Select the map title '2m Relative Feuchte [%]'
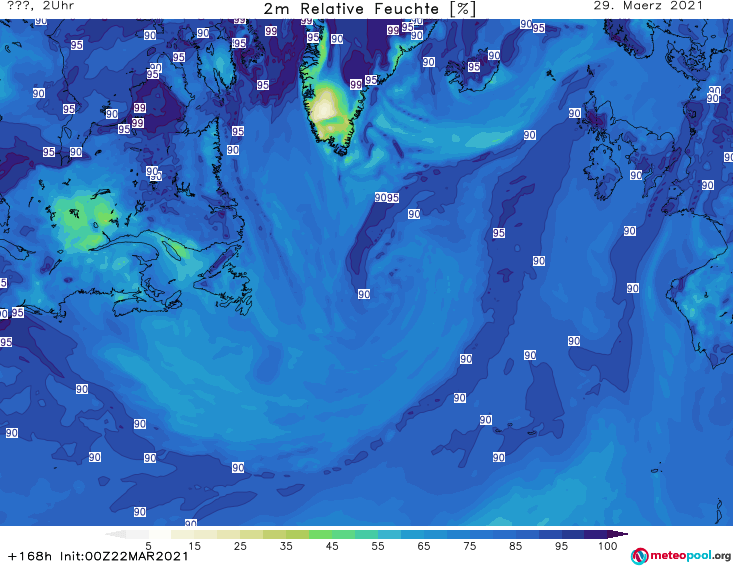 click(x=370, y=9)
